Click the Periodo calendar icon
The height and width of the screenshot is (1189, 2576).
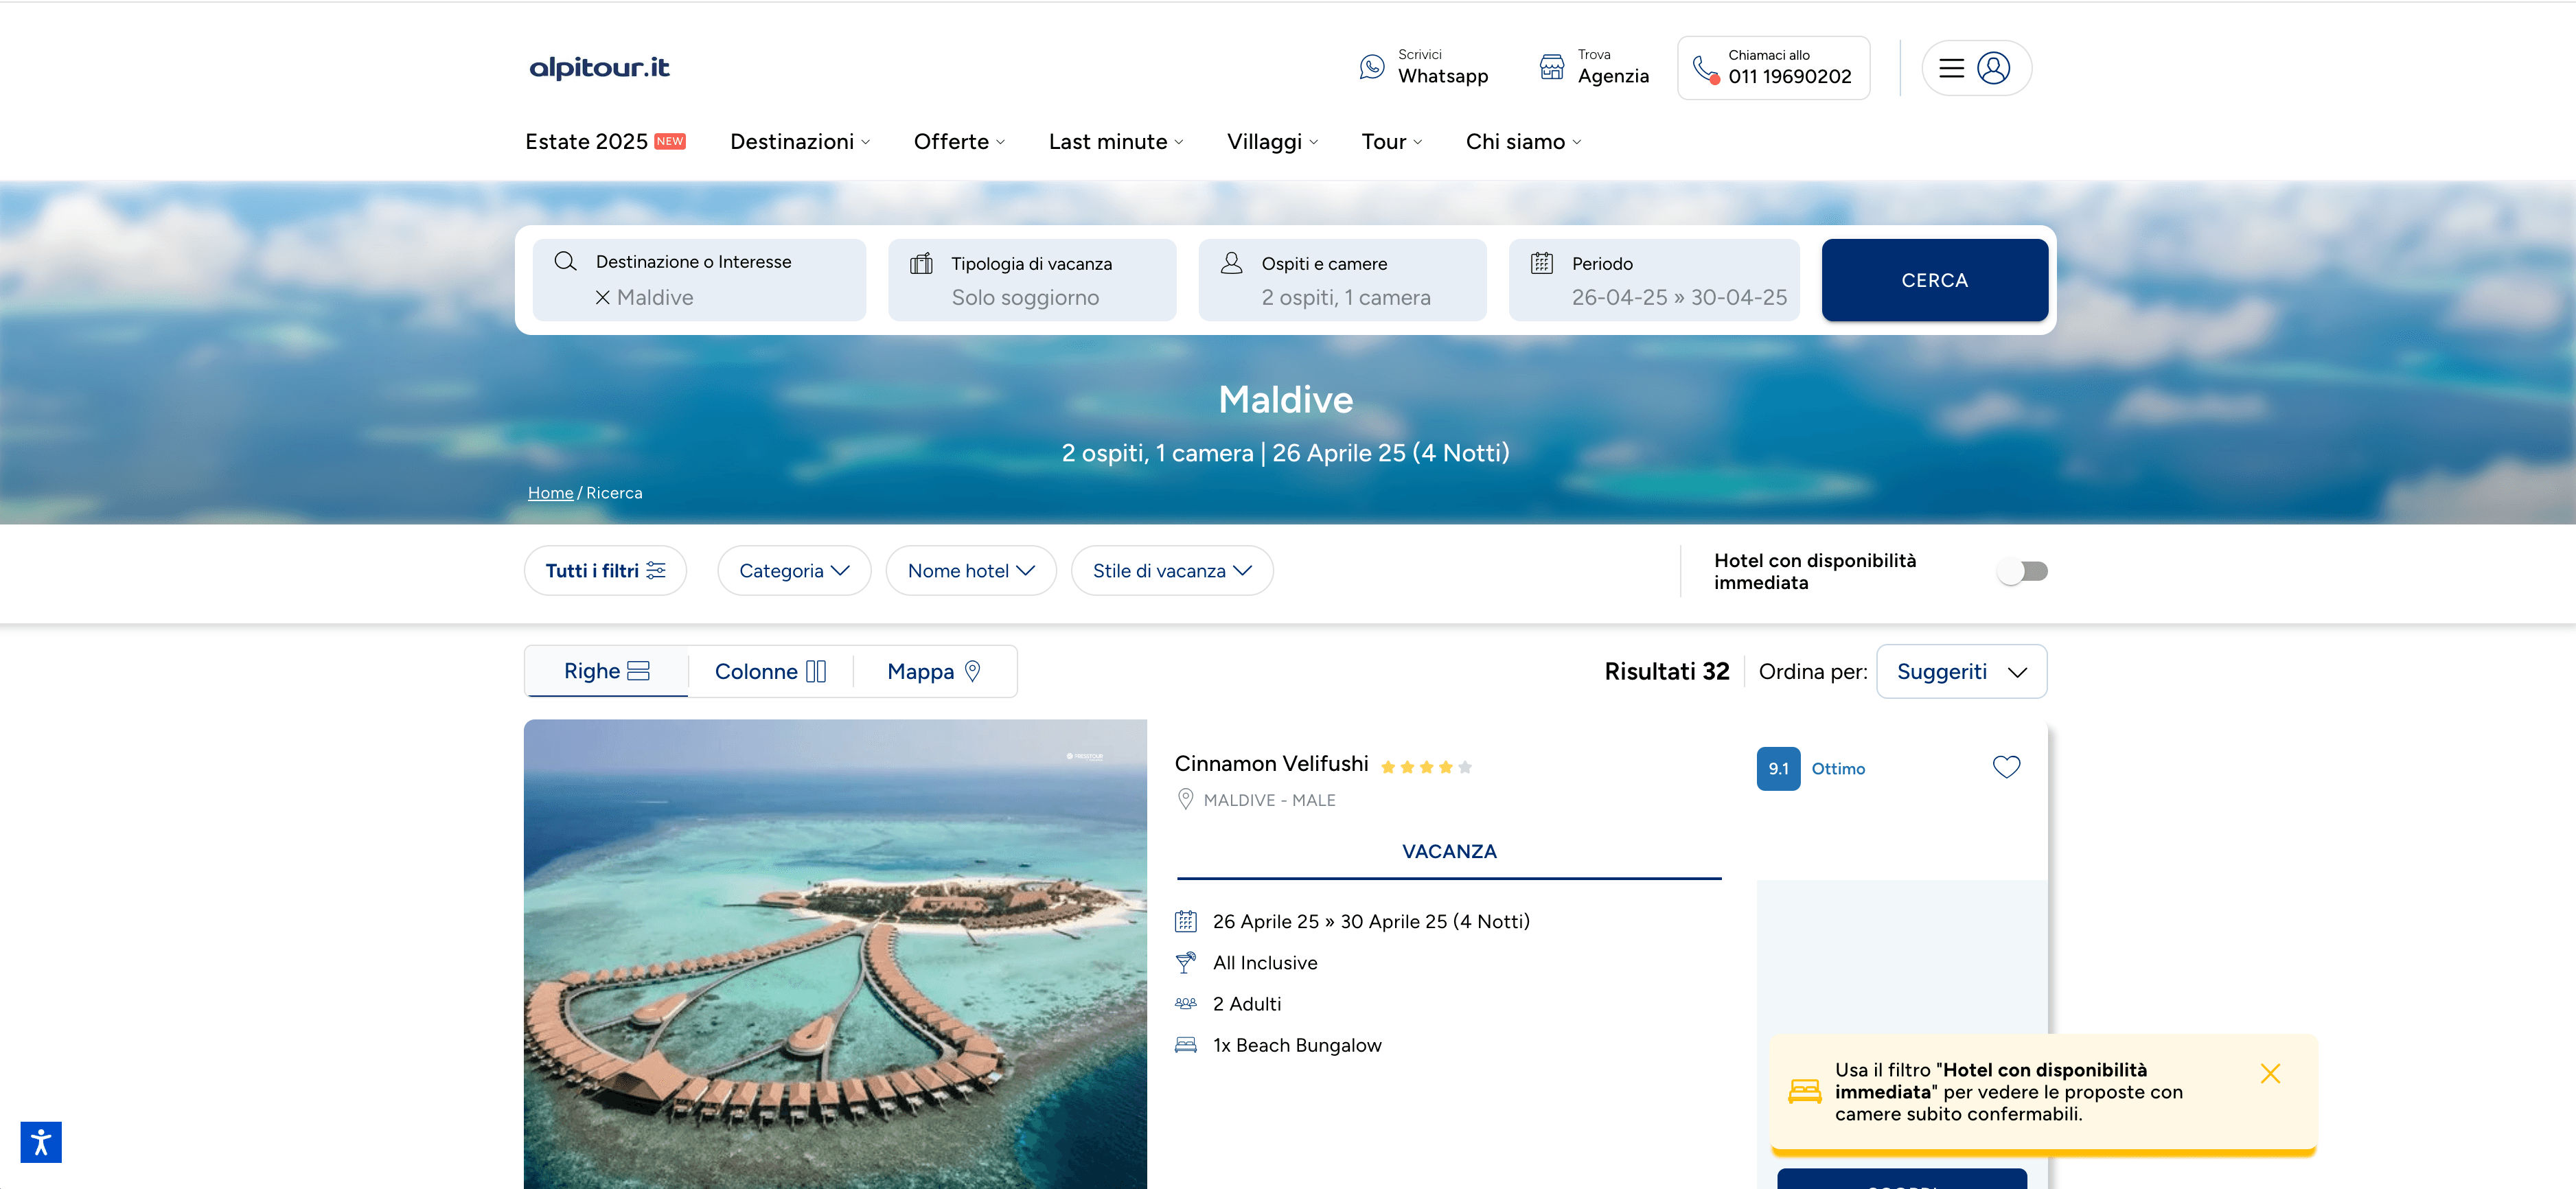(1542, 263)
